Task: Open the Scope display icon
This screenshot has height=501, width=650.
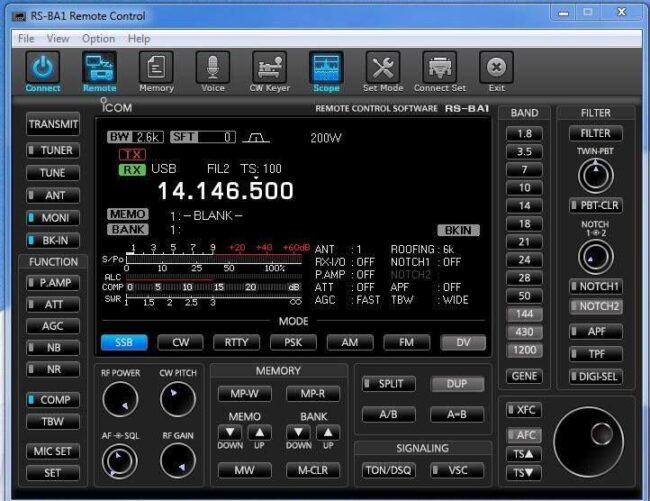Action: [x=326, y=67]
